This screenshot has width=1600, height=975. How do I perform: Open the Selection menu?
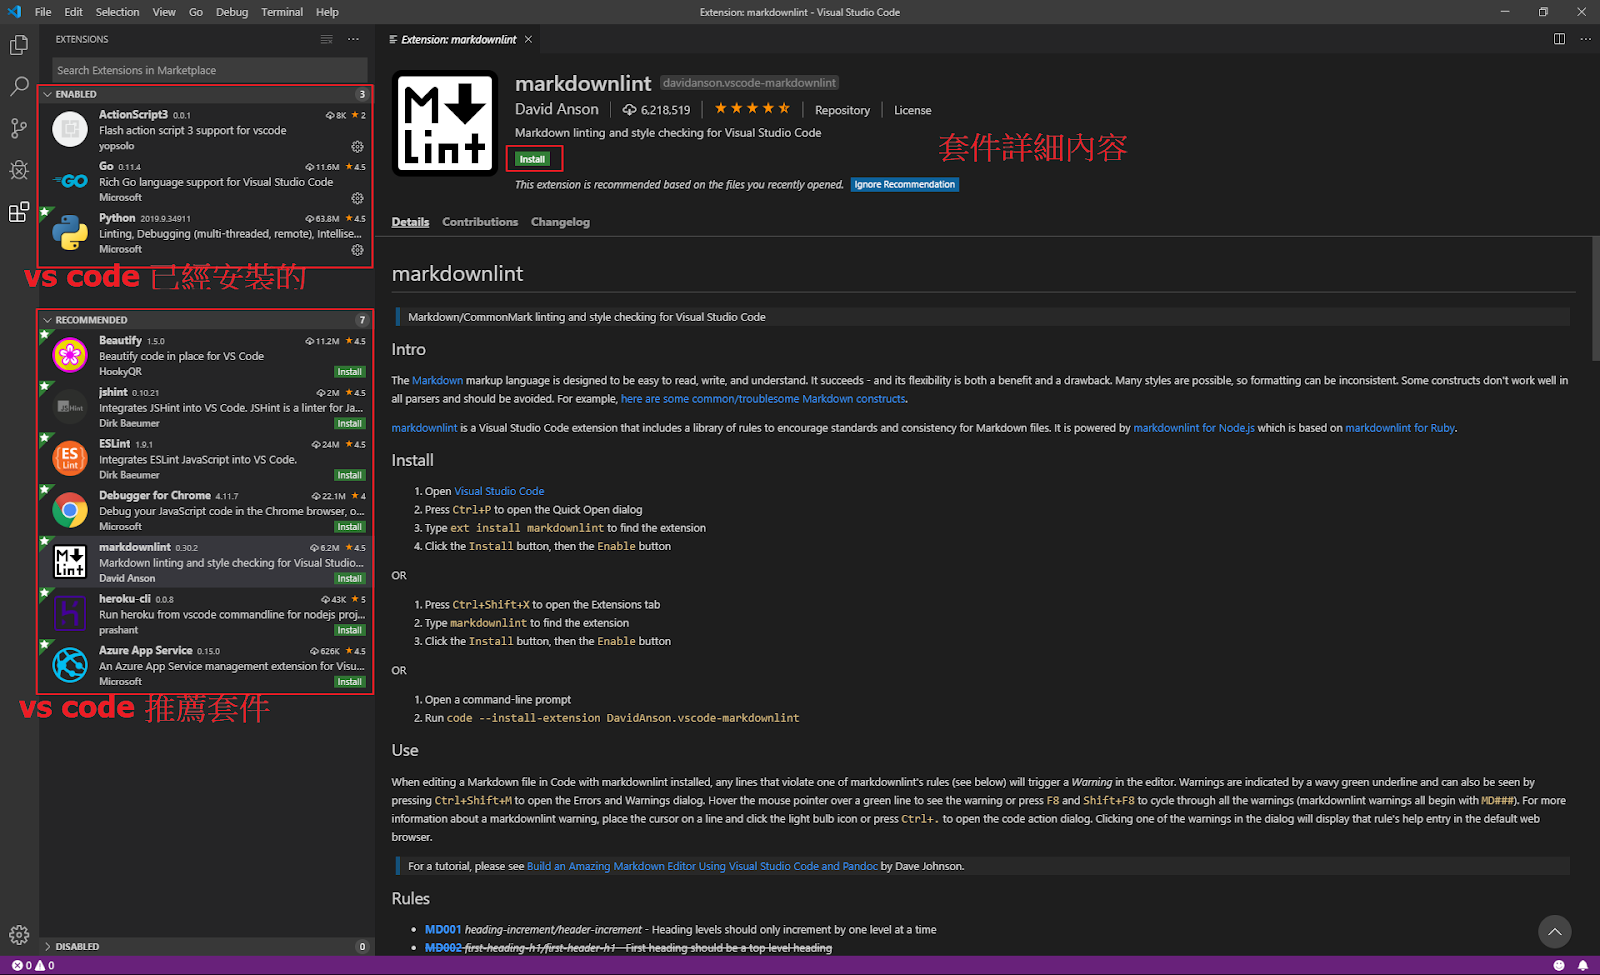pos(118,12)
